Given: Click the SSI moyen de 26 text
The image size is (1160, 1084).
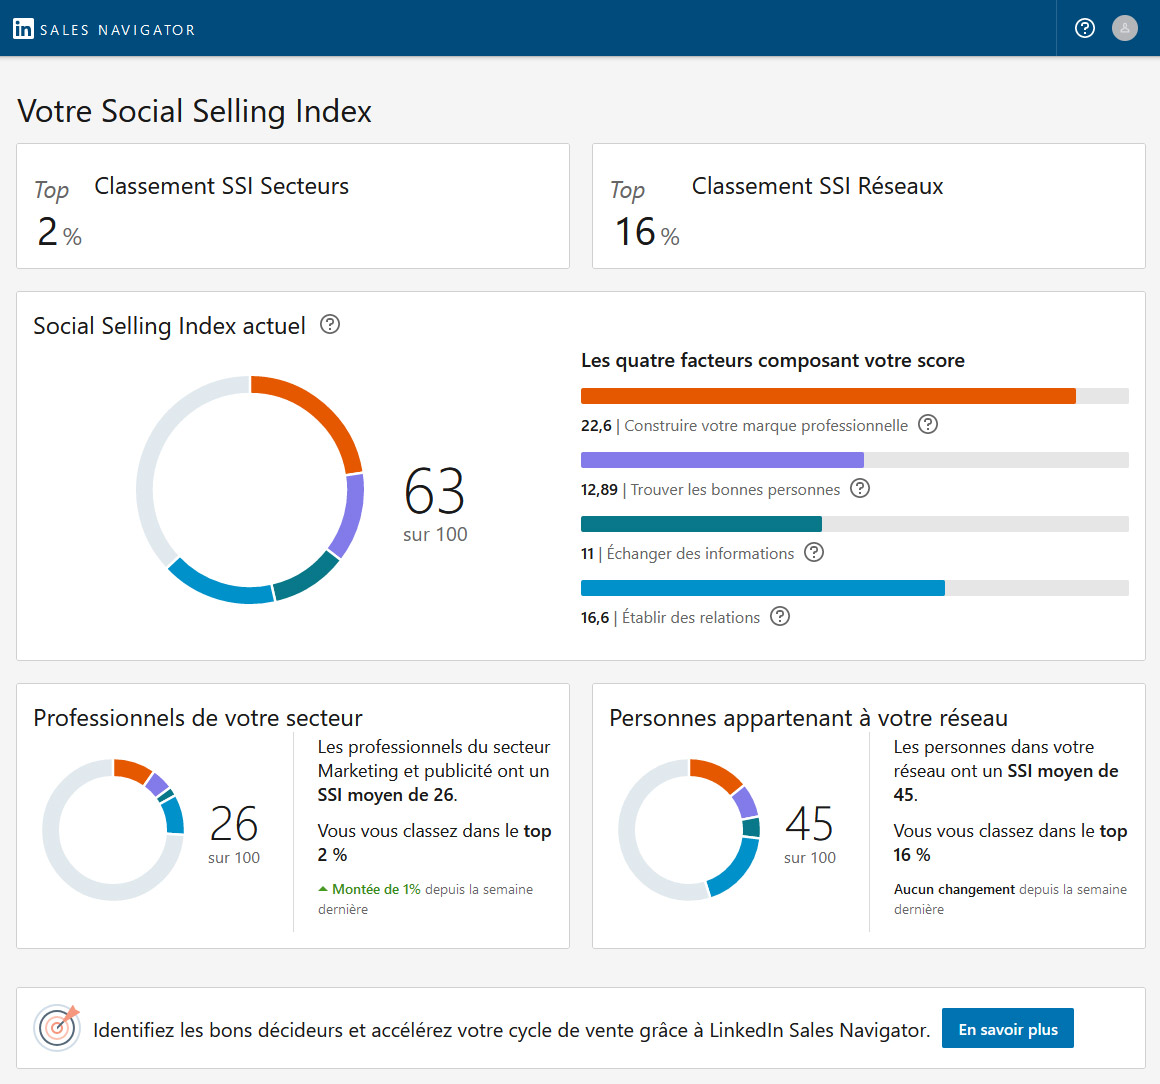Looking at the screenshot, I should 386,795.
